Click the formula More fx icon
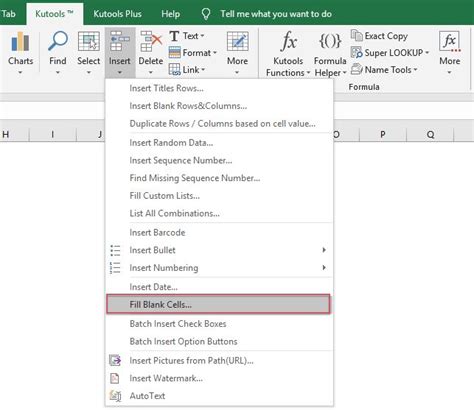The image size is (474, 410). [450, 42]
